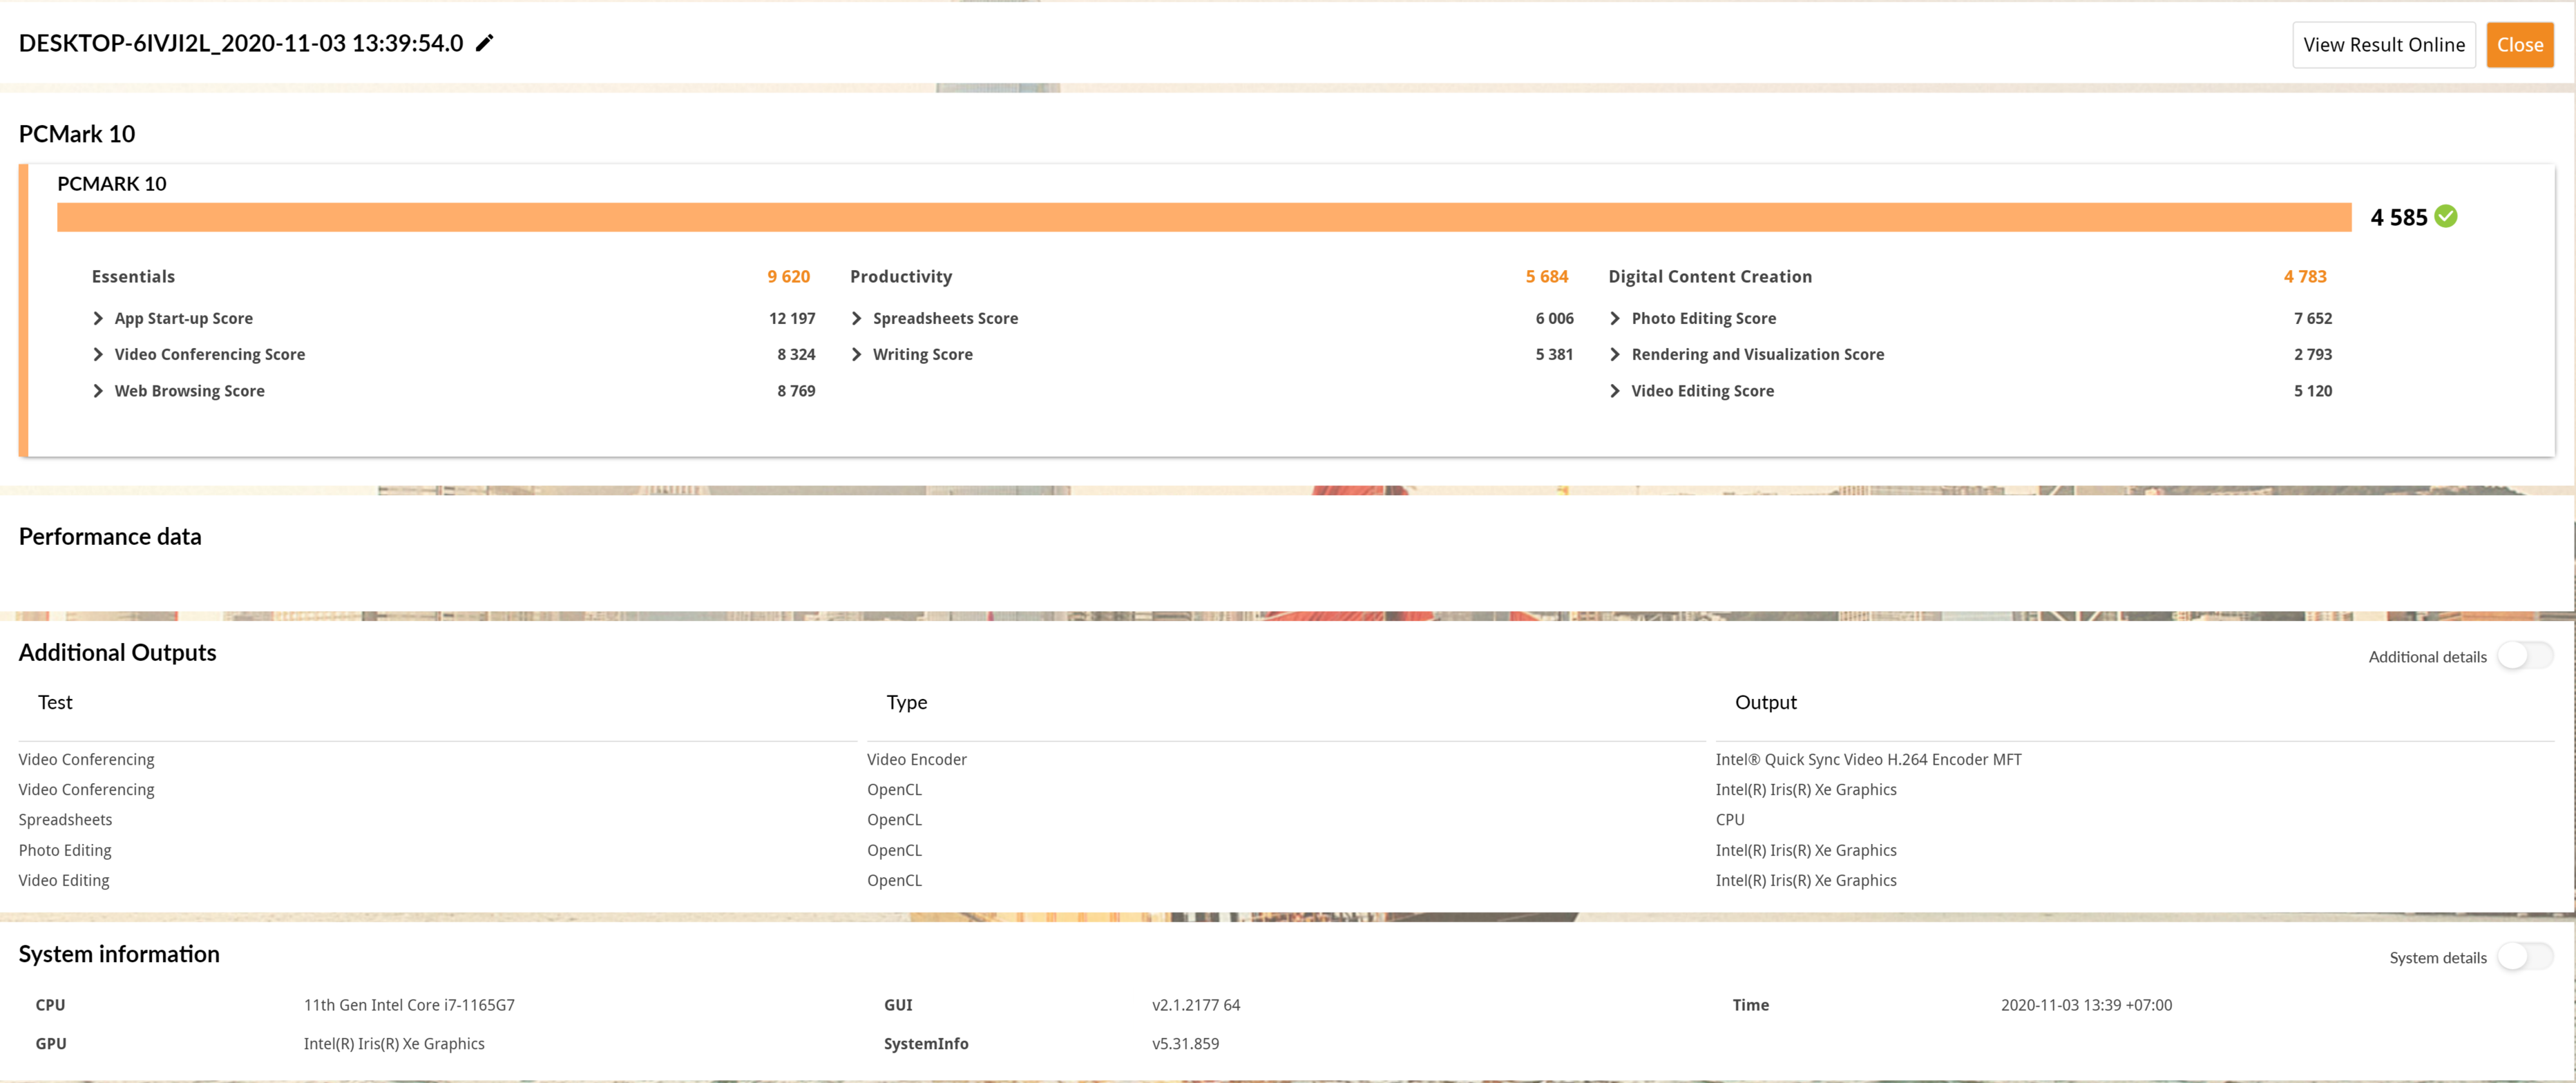Click the Additional Outputs heading

click(x=117, y=652)
